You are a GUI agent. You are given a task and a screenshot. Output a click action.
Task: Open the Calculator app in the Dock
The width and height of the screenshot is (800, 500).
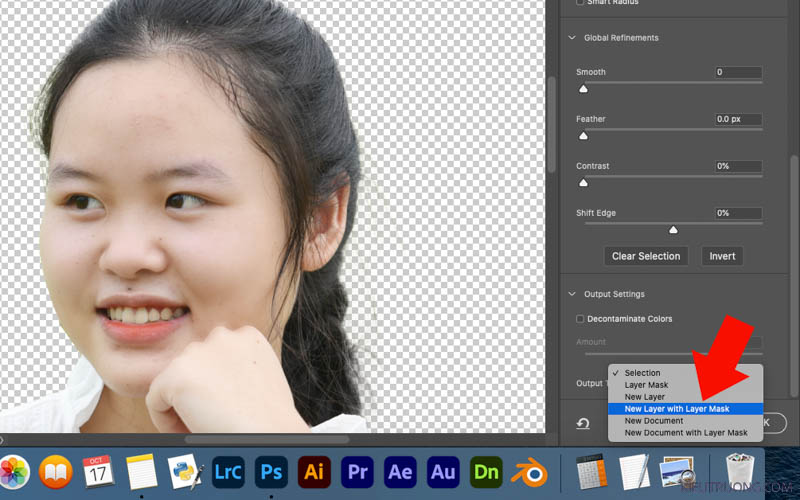click(591, 472)
